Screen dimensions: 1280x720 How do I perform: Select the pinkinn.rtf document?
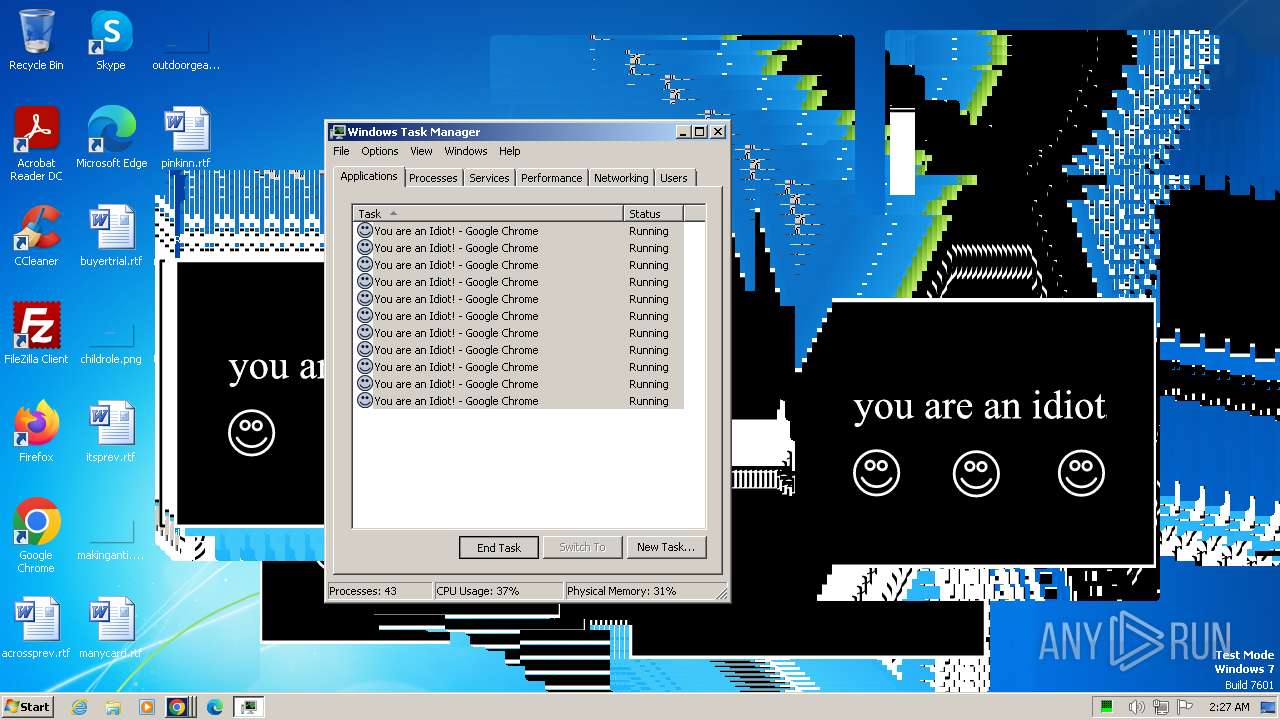pos(186,139)
